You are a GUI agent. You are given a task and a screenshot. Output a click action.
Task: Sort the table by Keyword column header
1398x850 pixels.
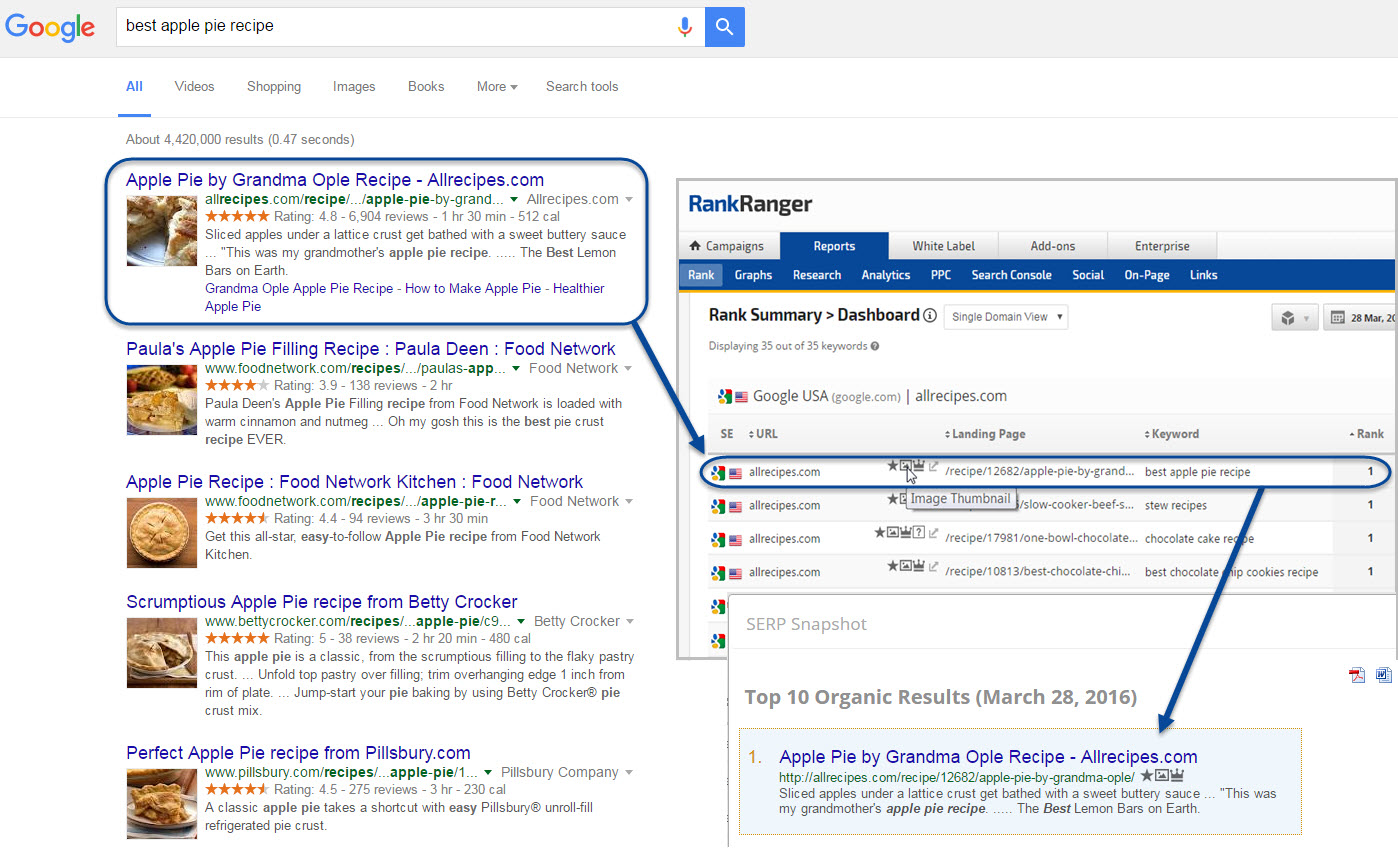(x=1176, y=434)
